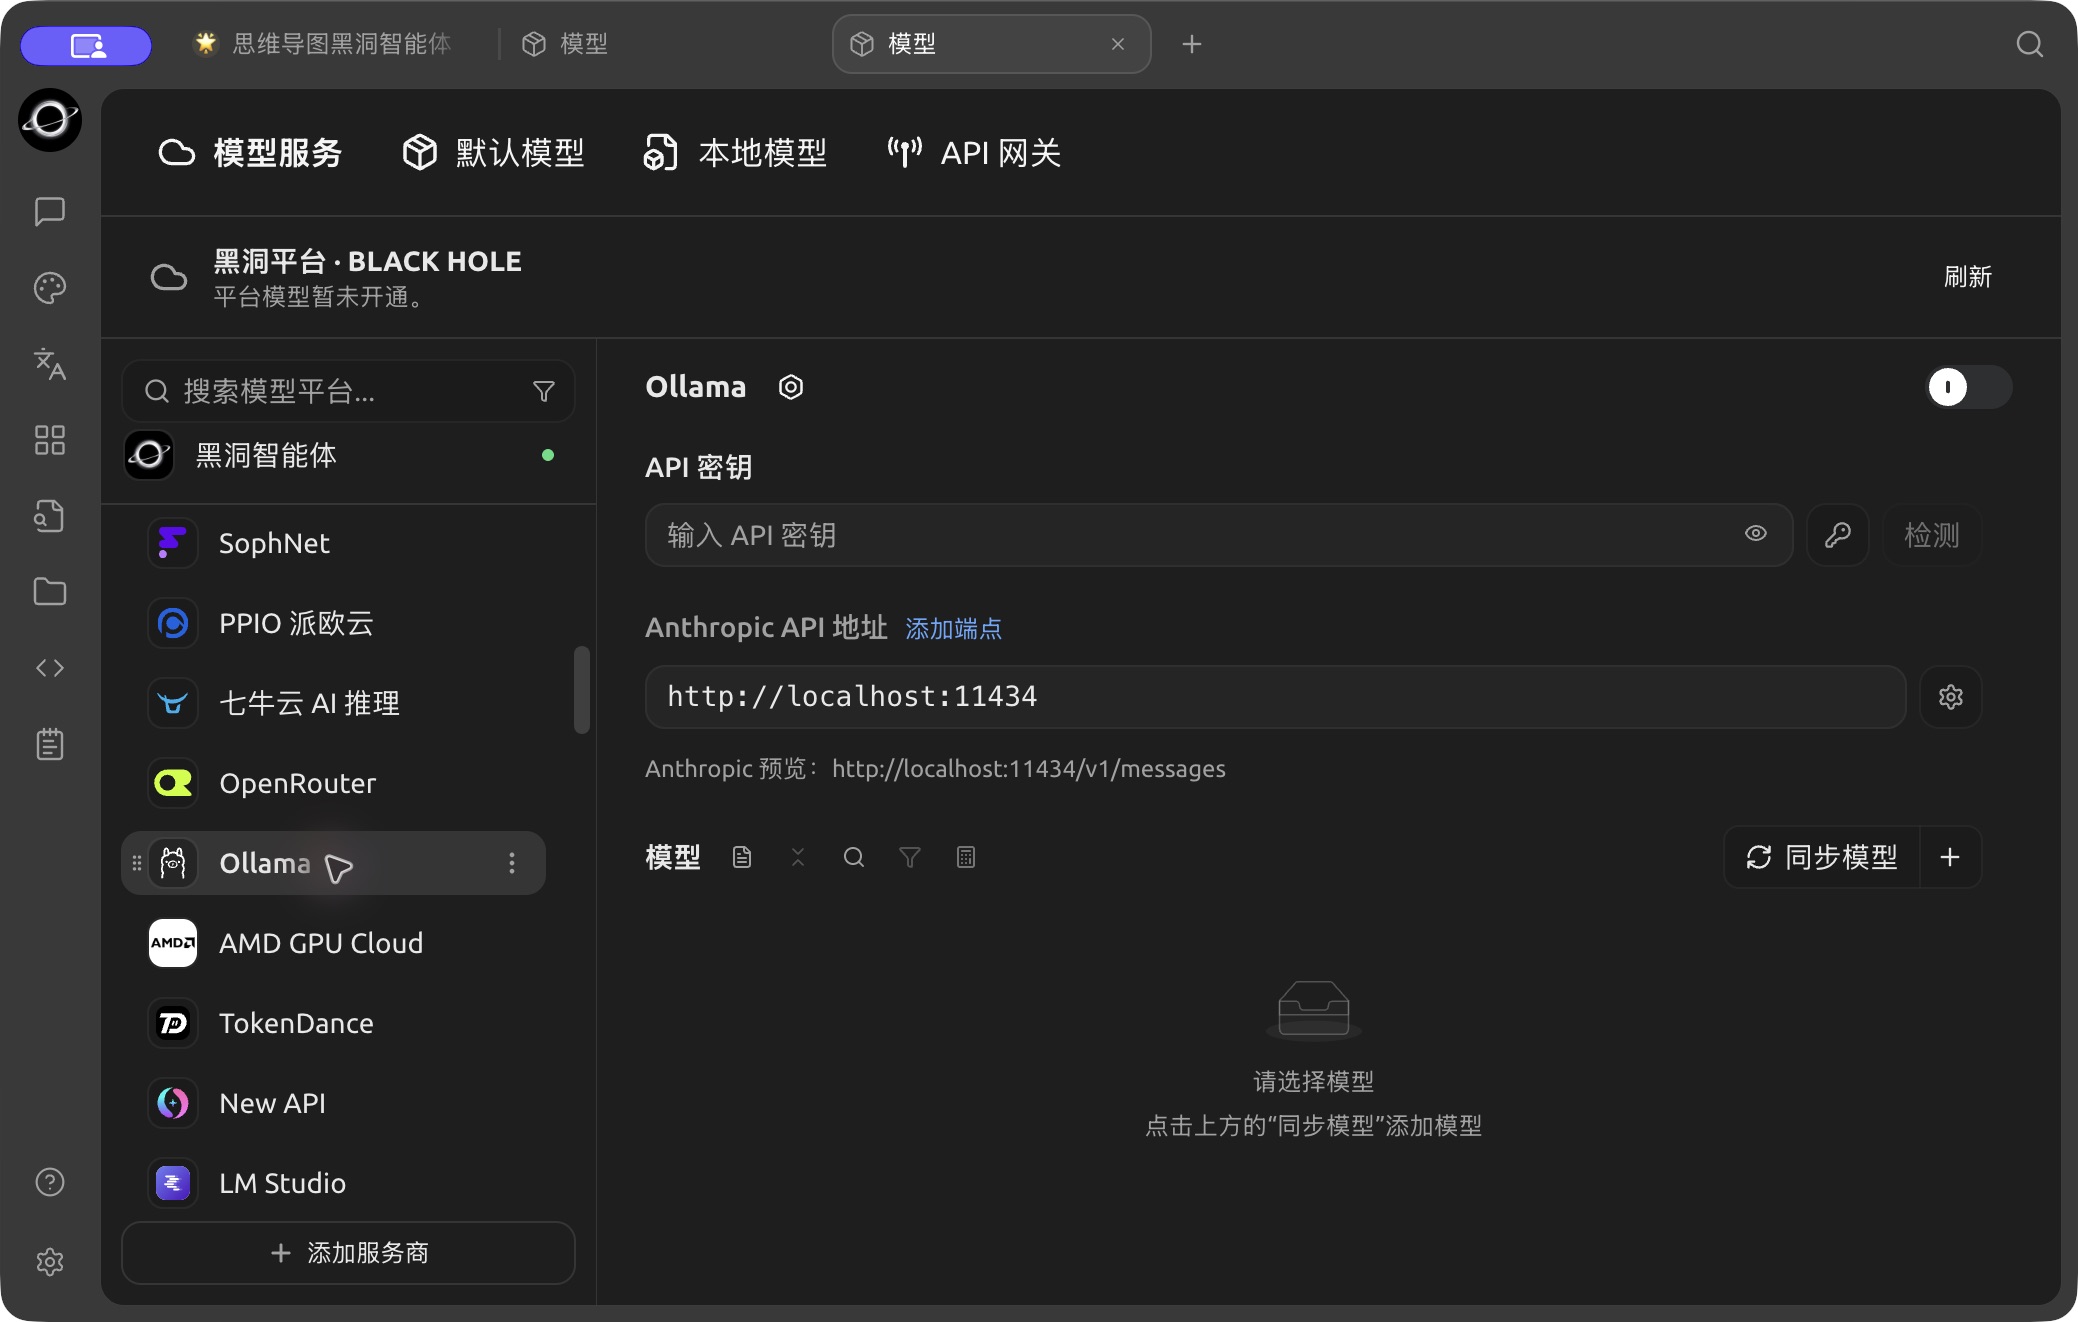This screenshot has height=1322, width=2078.
Task: Open the file search icon in sidebar
Action: click(x=50, y=516)
